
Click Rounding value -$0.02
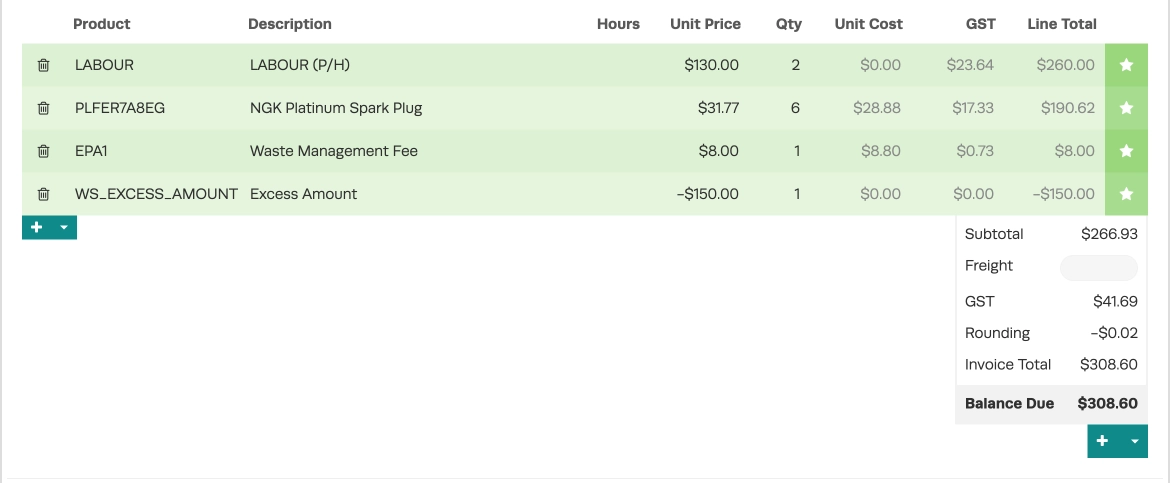click(1114, 333)
